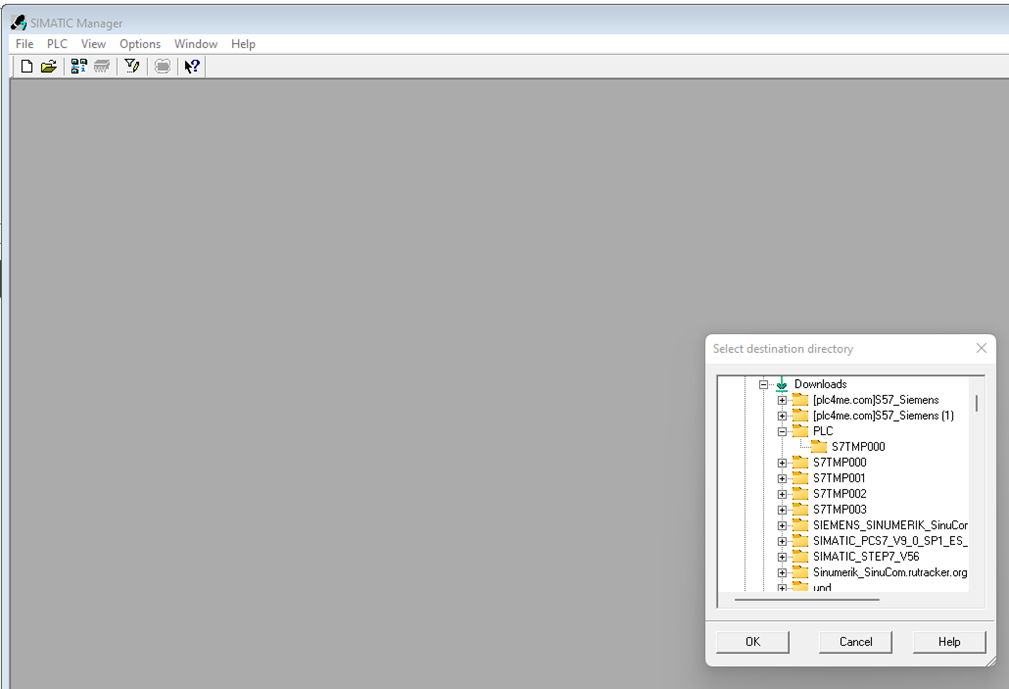
Task: Open the View menu
Action: click(93, 44)
